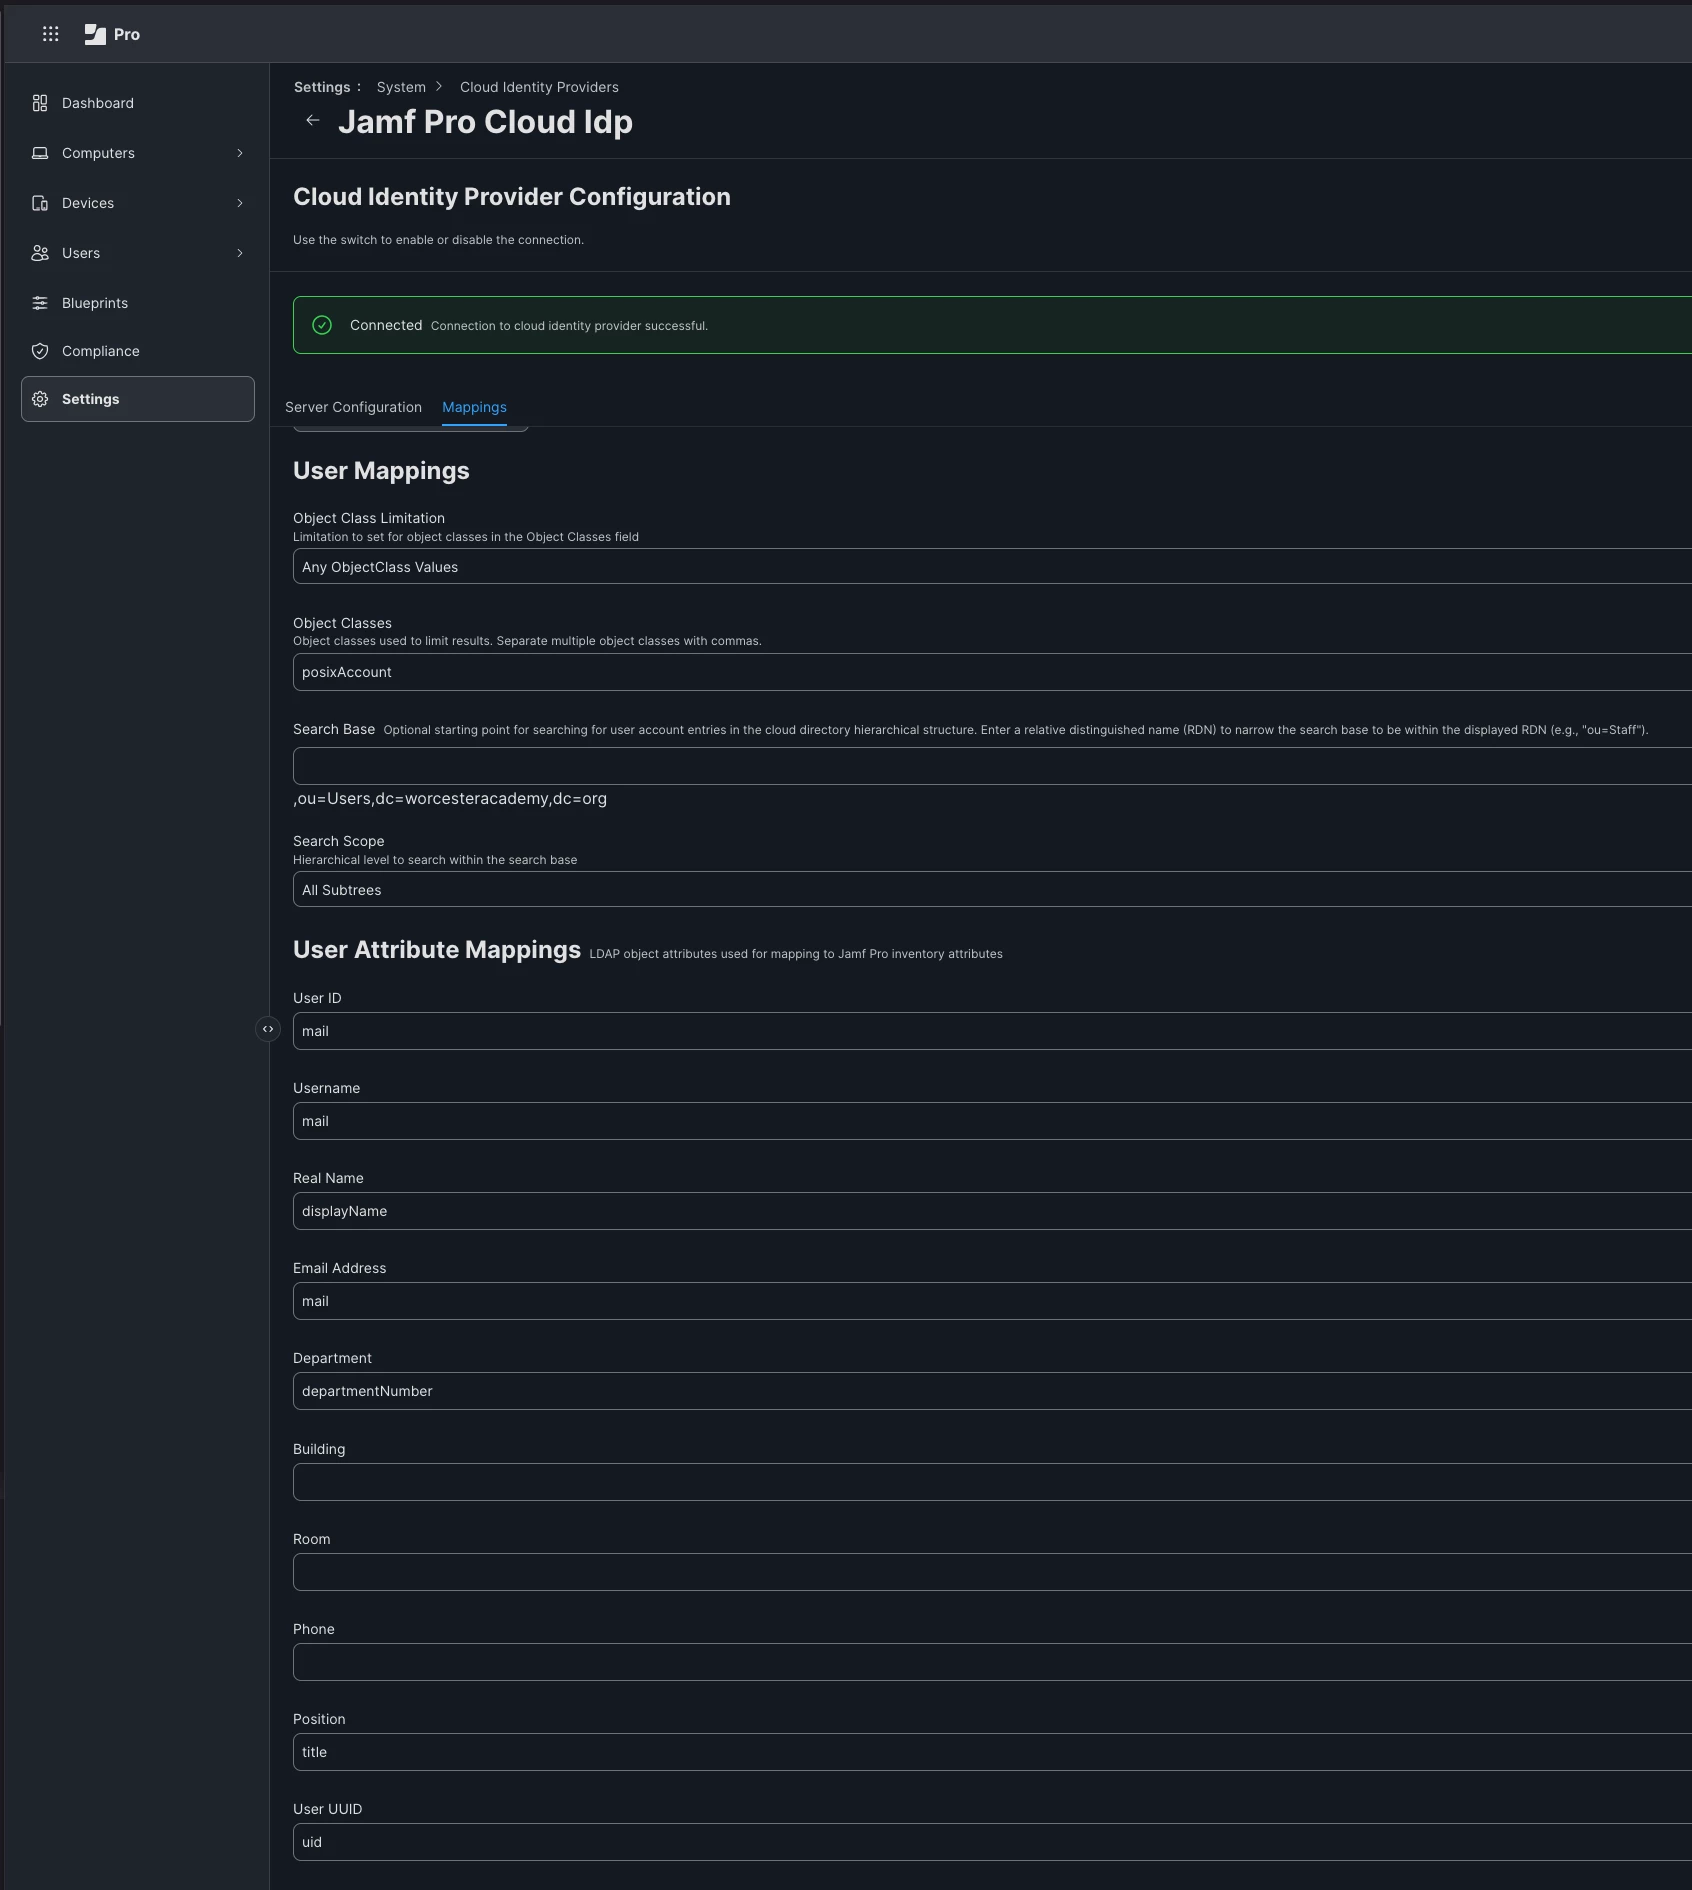The image size is (1692, 1890).
Task: Click the User ID input field
Action: click(x=992, y=1031)
